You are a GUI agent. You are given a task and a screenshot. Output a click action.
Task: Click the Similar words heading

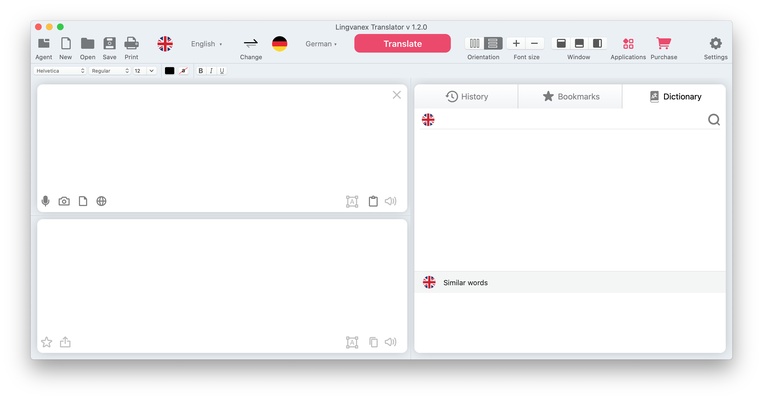(x=465, y=283)
